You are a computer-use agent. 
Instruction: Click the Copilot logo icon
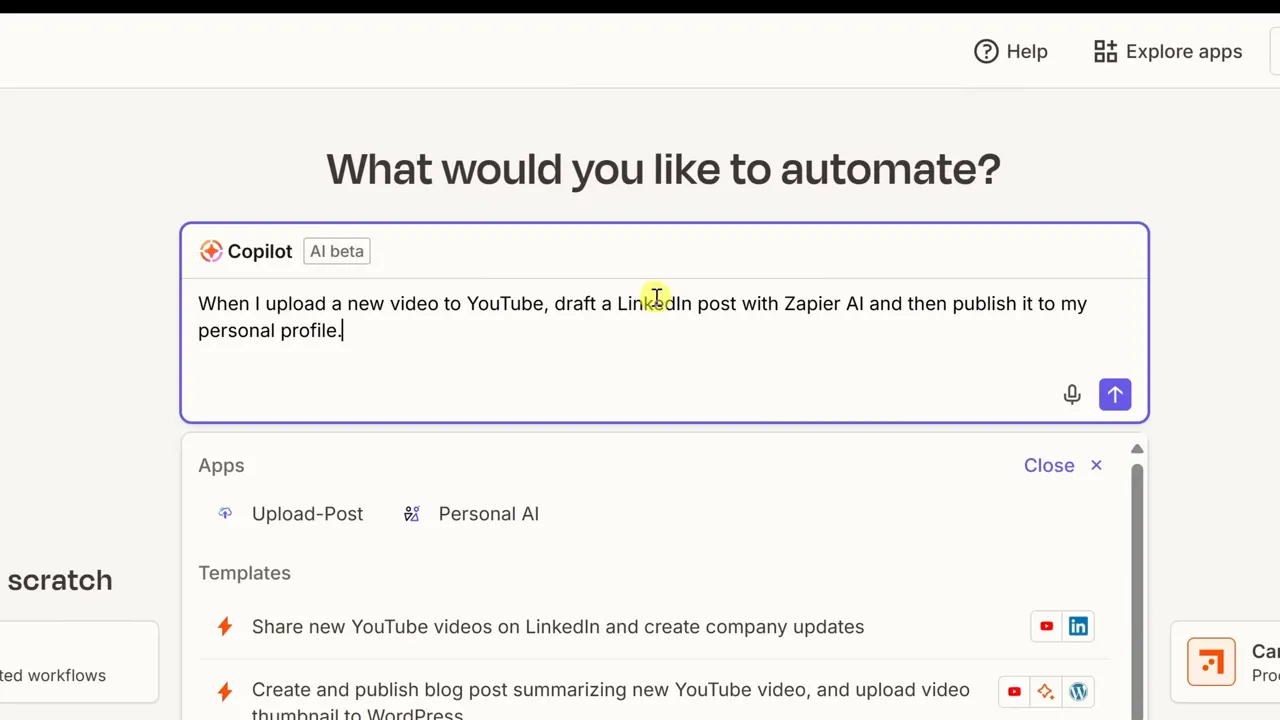click(x=210, y=251)
